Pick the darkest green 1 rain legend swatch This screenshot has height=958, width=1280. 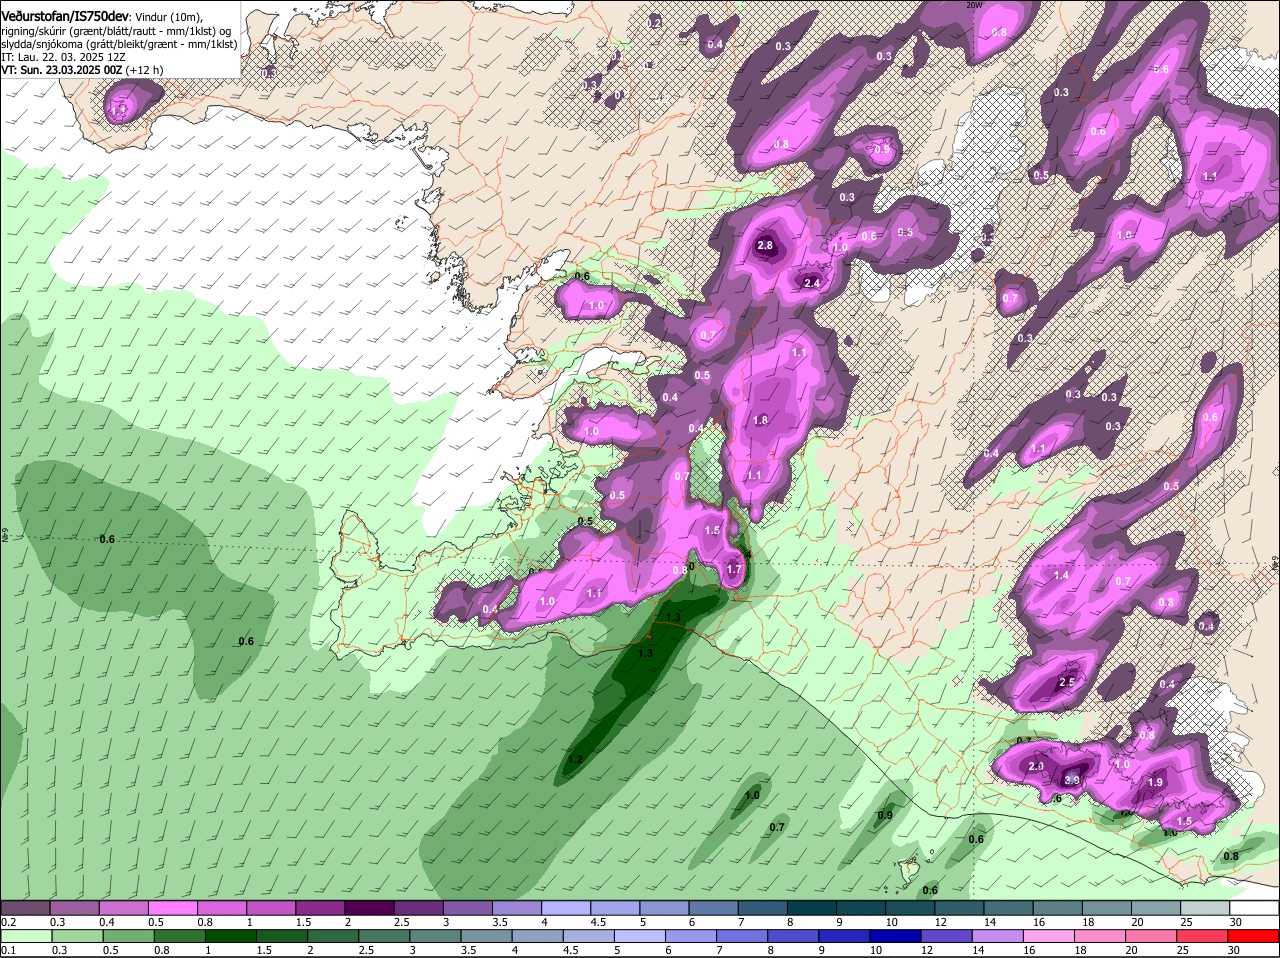pyautogui.click(x=229, y=936)
